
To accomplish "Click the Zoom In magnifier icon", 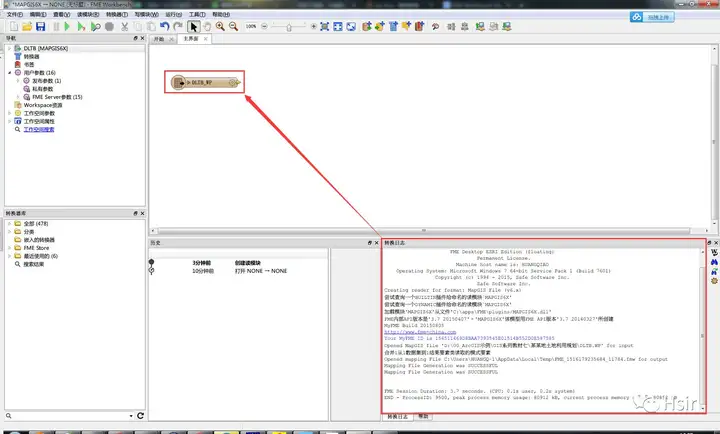I will pyautogui.click(x=220, y=27).
